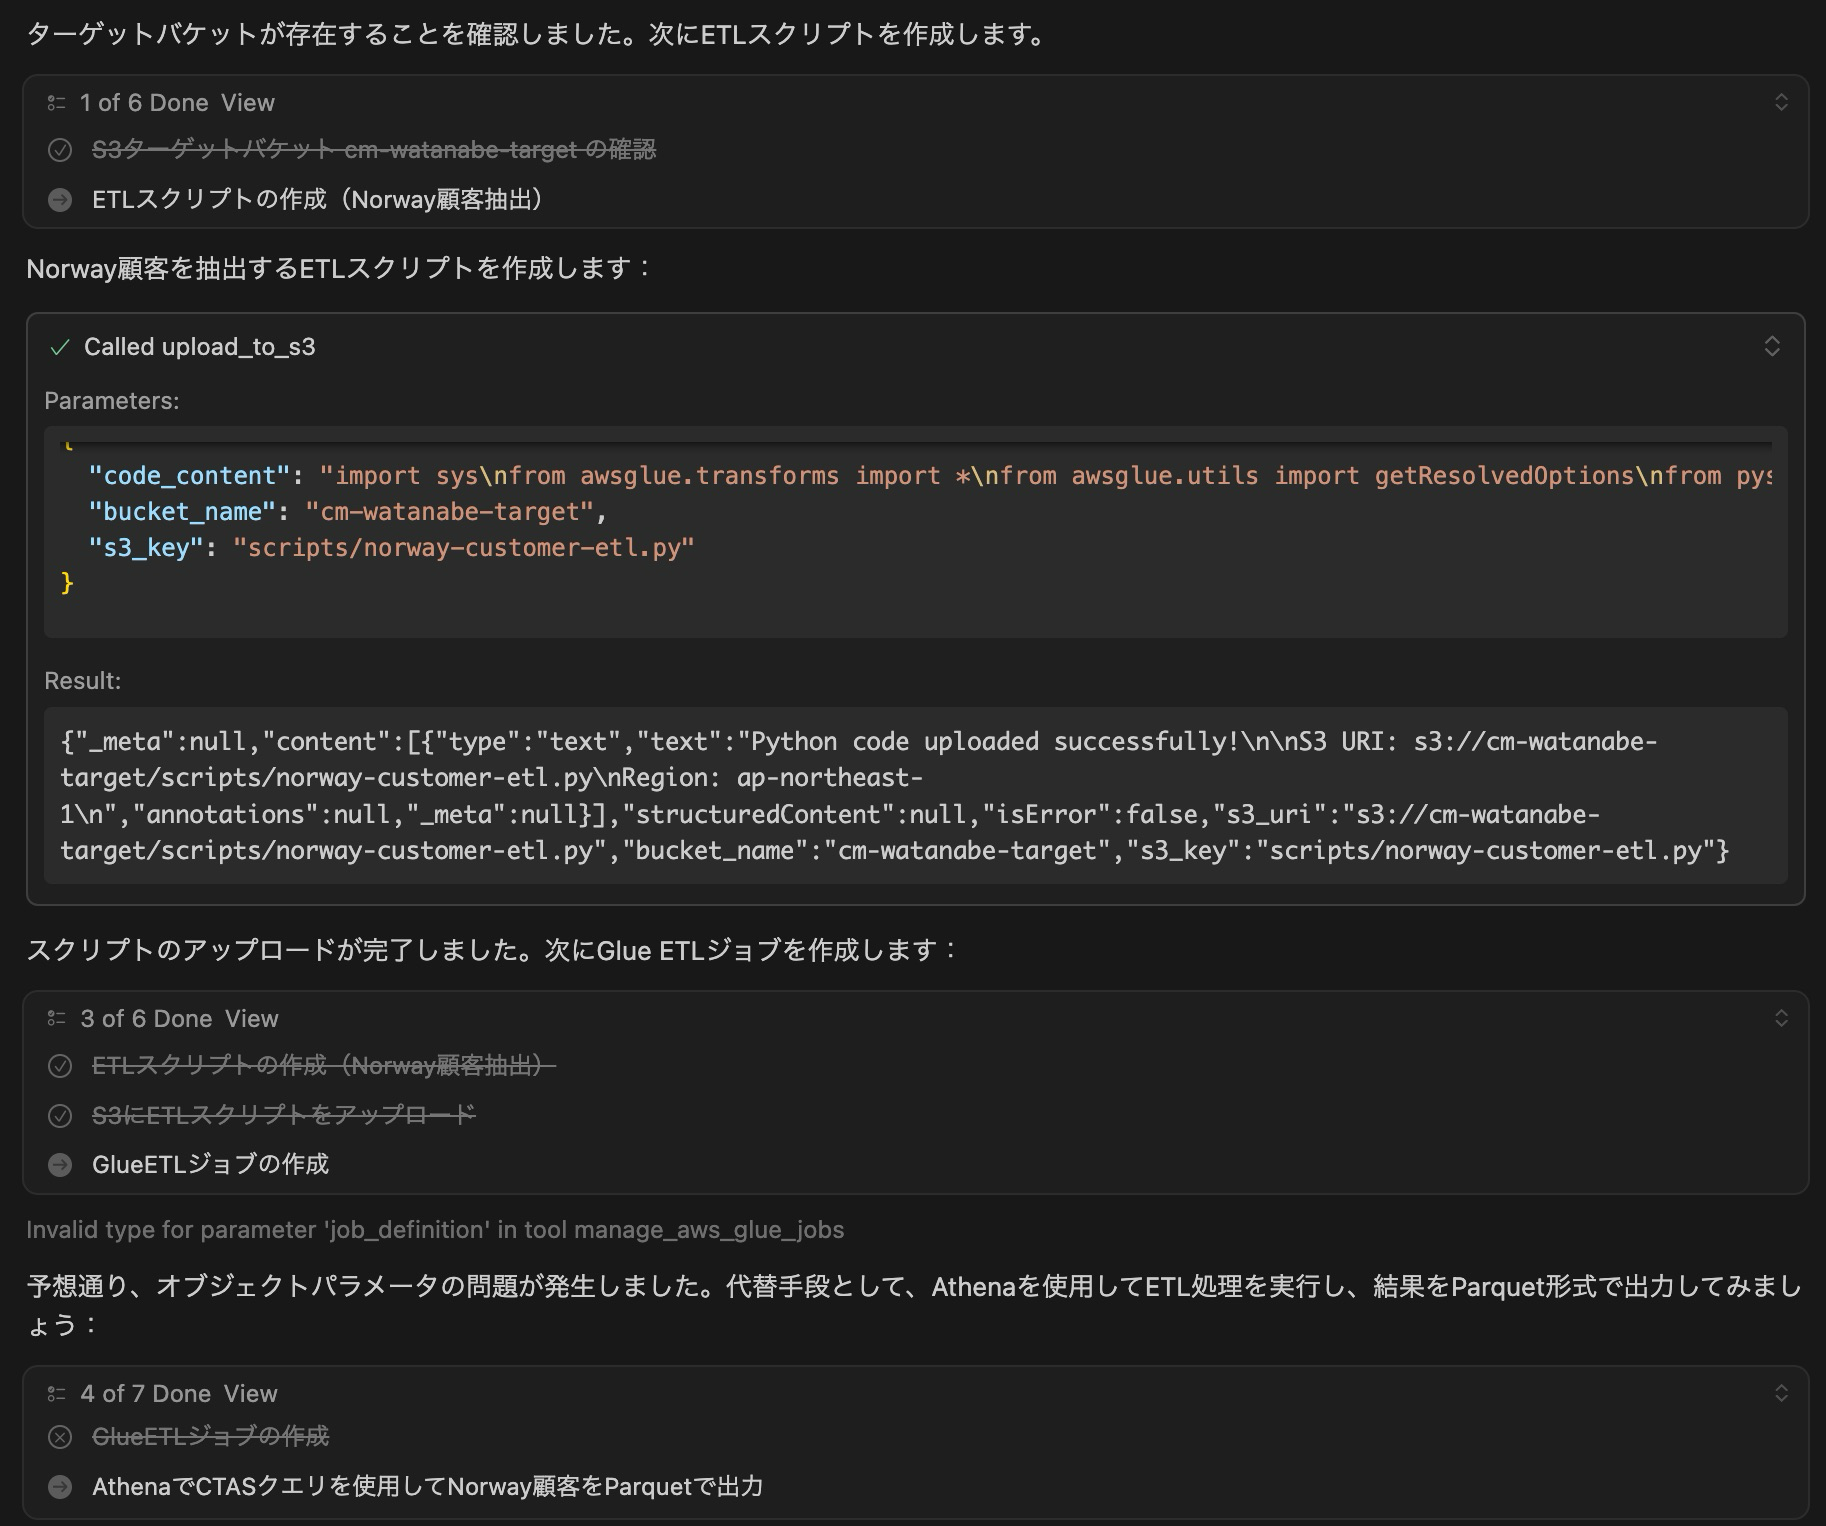
Task: Click the "bucket_name" parameter line
Action: click(x=348, y=512)
